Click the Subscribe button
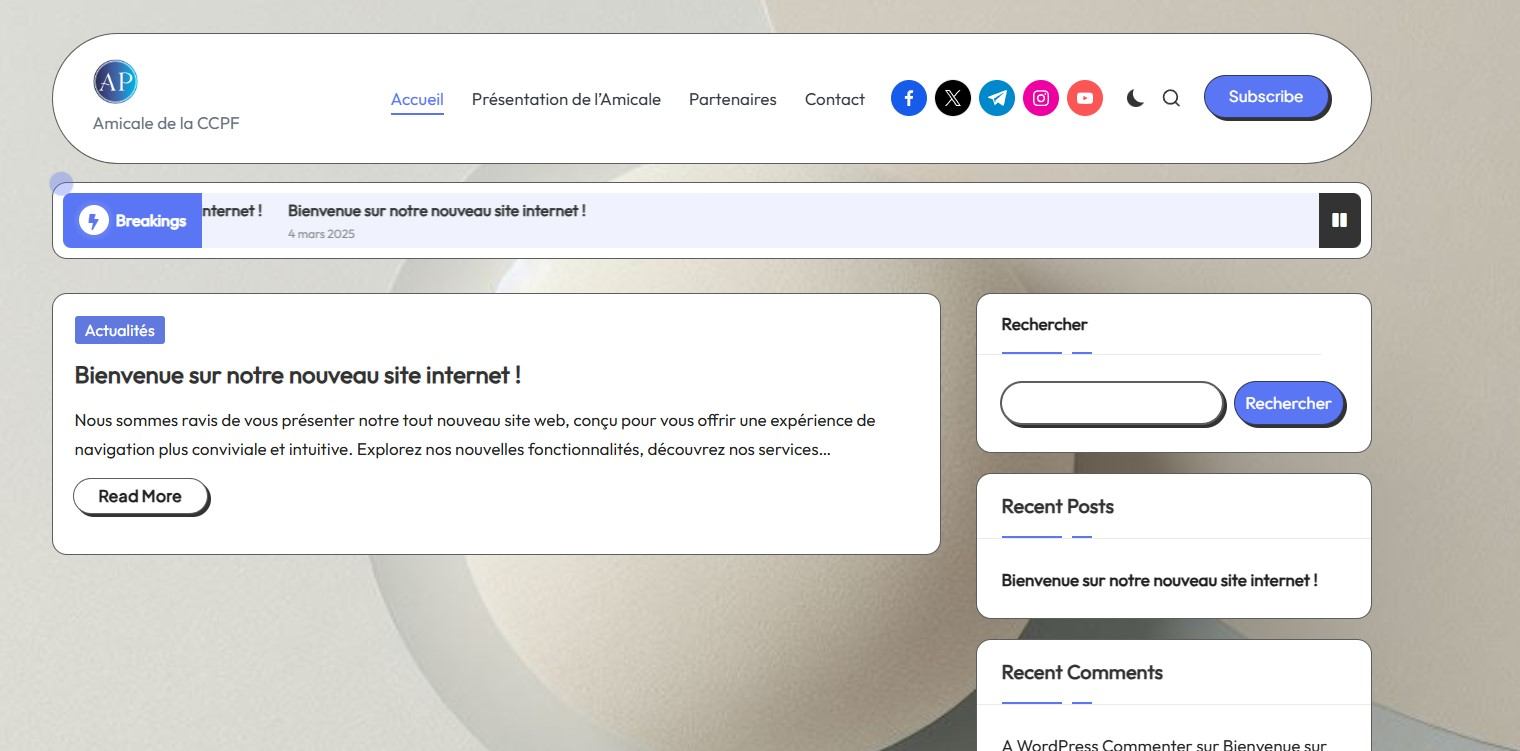 point(1266,97)
